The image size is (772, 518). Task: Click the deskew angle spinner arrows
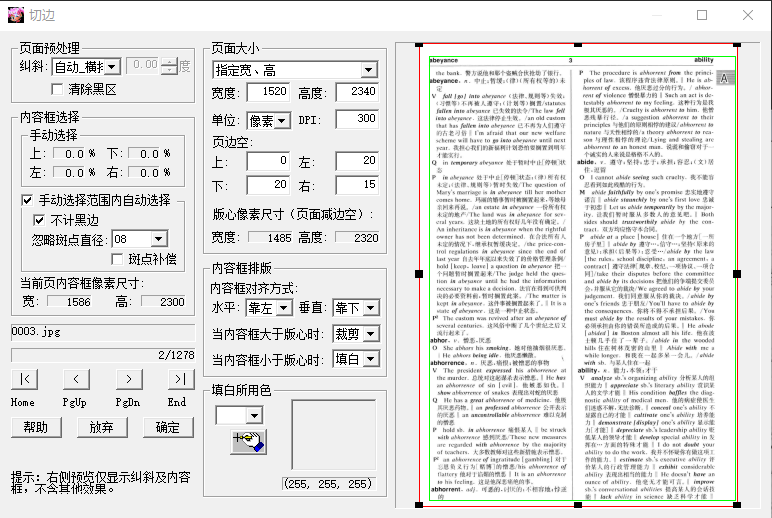pos(169,66)
